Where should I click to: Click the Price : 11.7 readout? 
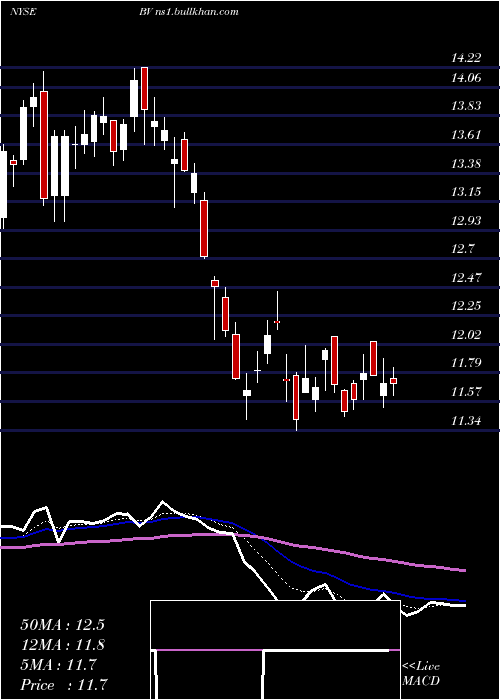(64, 685)
